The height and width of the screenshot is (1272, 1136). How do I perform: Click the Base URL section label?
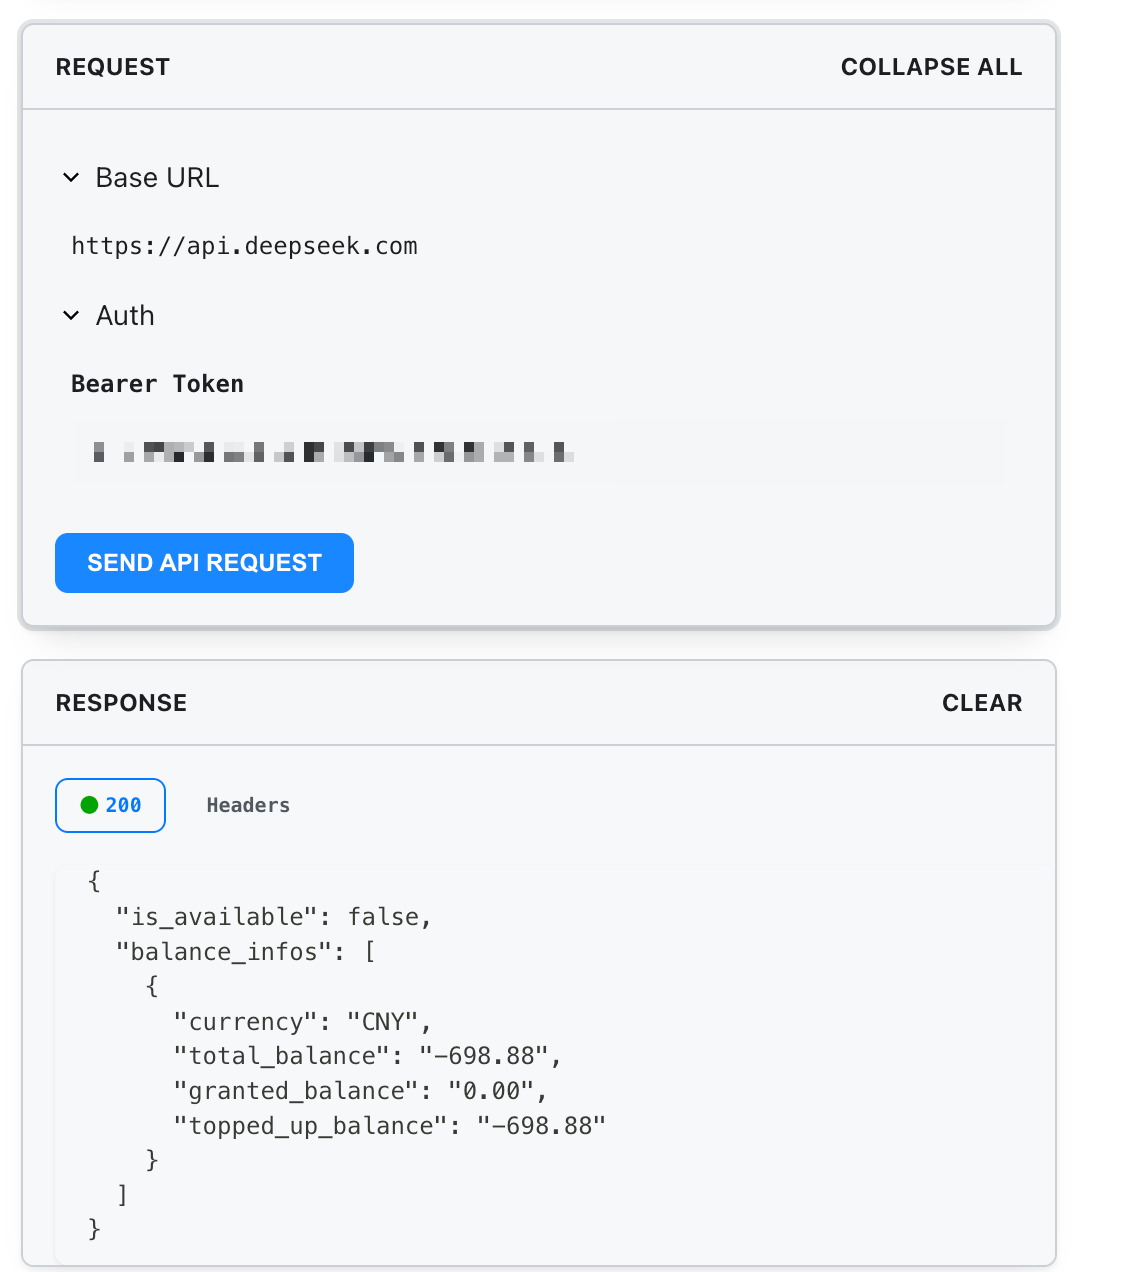[157, 178]
